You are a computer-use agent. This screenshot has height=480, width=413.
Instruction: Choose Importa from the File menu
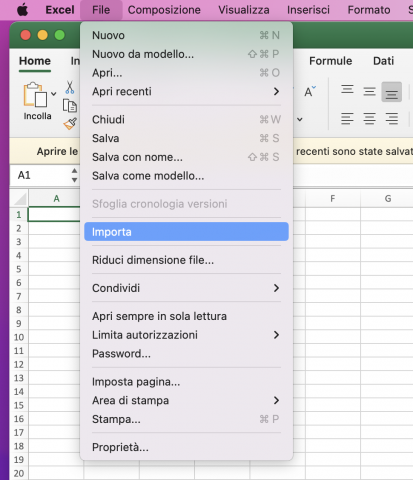(186, 232)
